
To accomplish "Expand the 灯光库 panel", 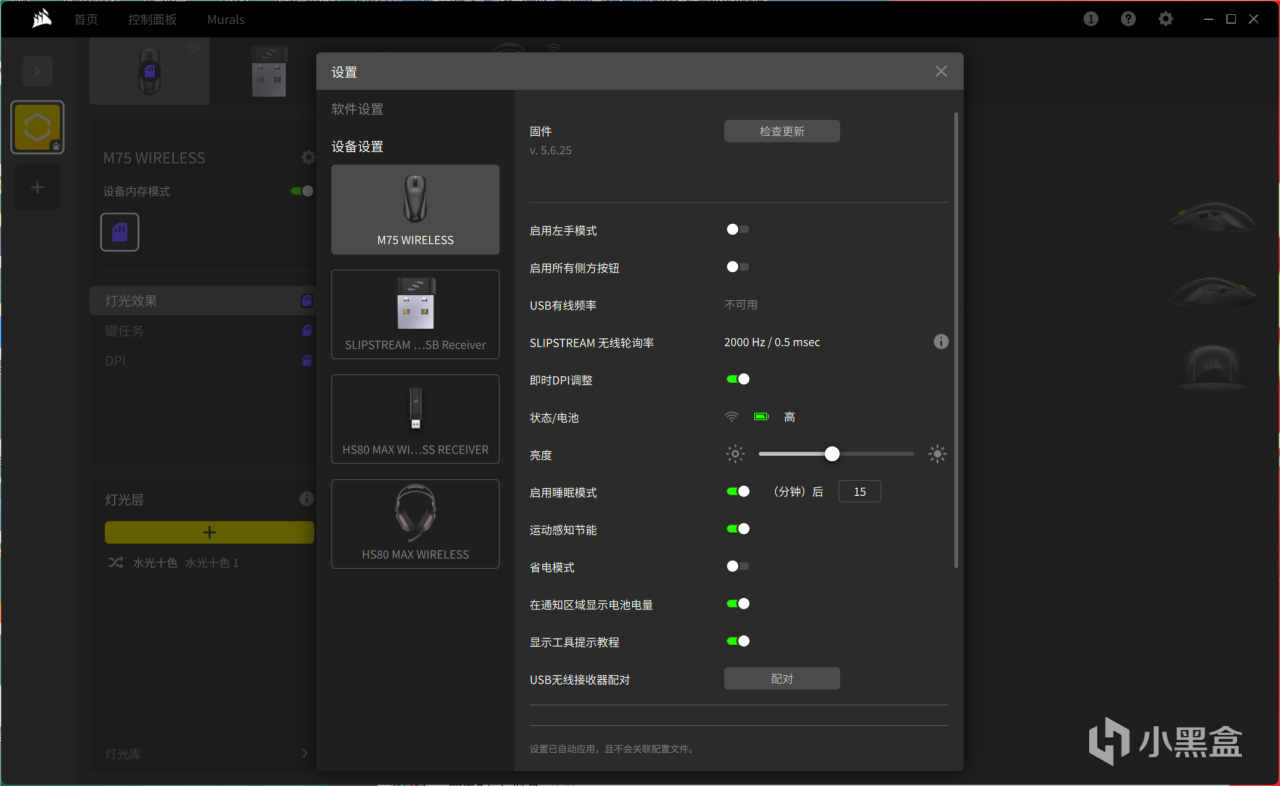I will pyautogui.click(x=305, y=753).
